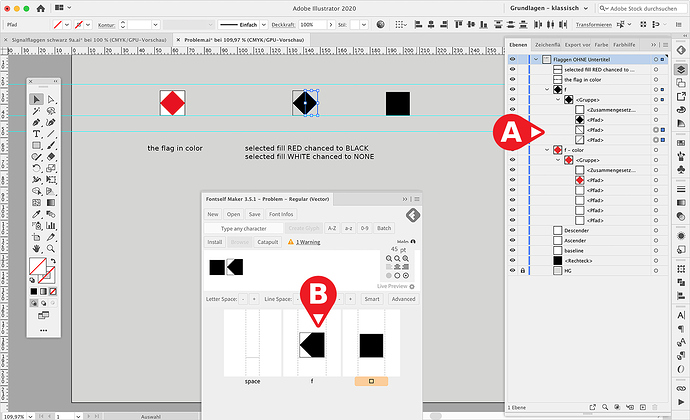Select the Pen tool
Image resolution: width=690 pixels, height=420 pixels.
[37, 122]
